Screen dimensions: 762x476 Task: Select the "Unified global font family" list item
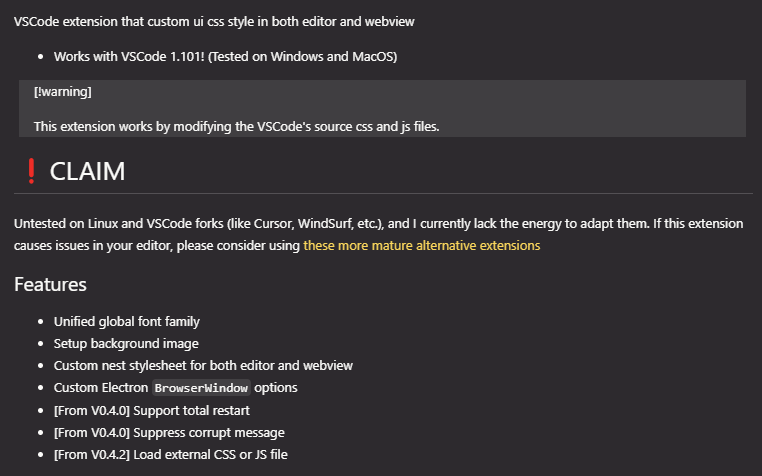tap(126, 322)
